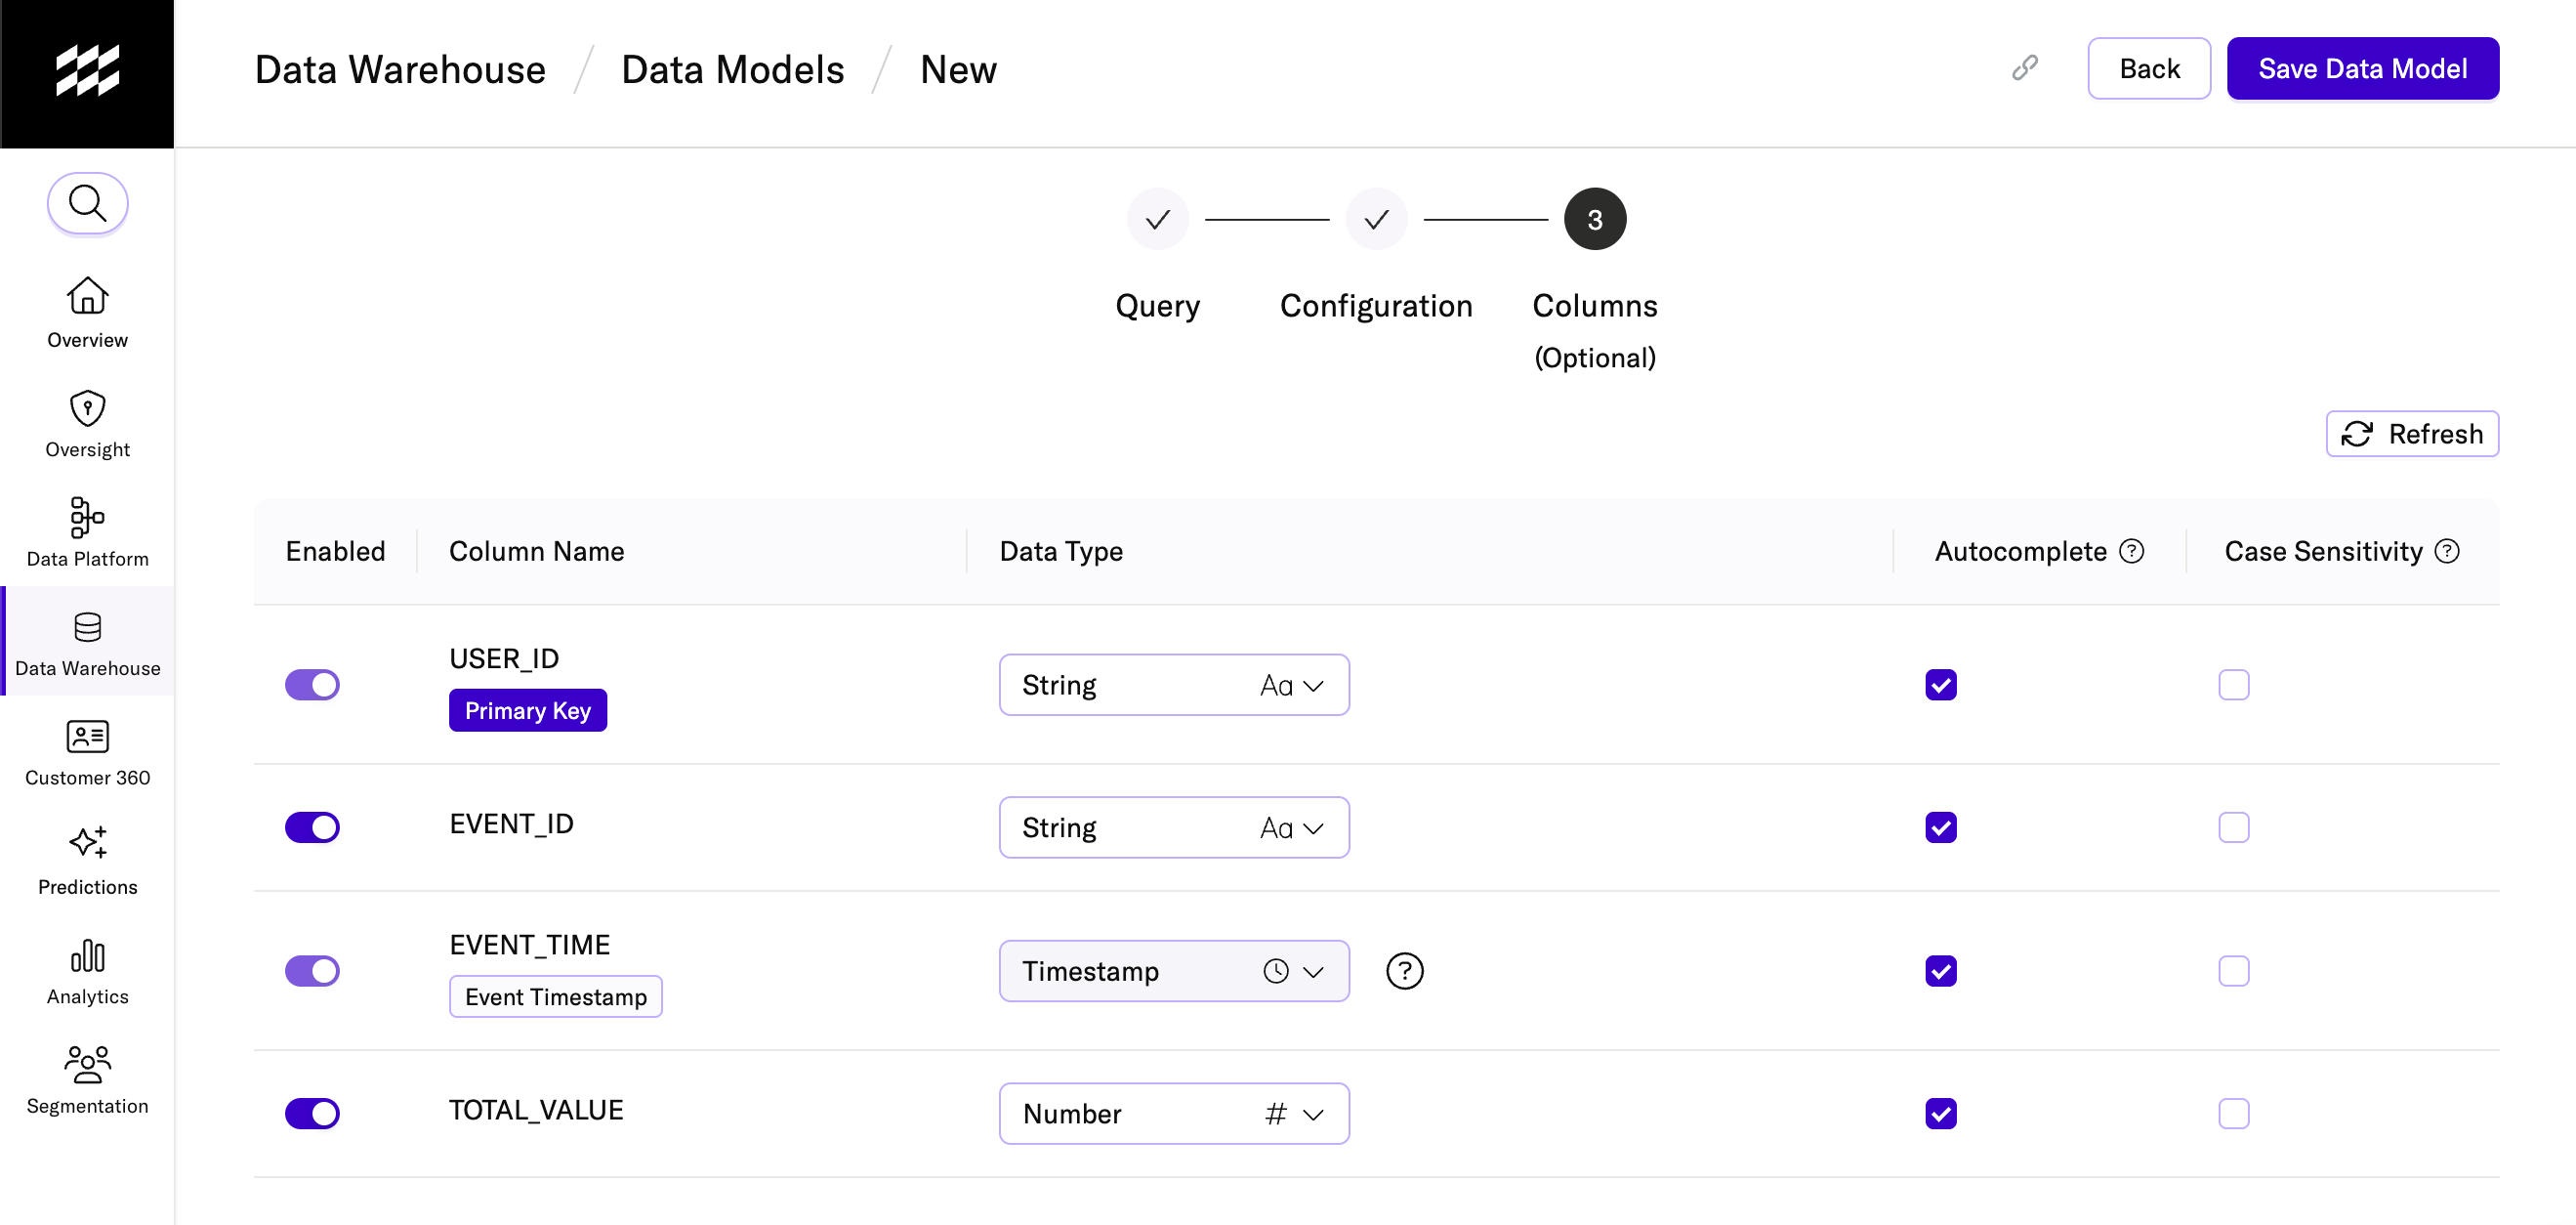The width and height of the screenshot is (2576, 1225).
Task: Open Data Platform sidebar icon
Action: pos(87,517)
